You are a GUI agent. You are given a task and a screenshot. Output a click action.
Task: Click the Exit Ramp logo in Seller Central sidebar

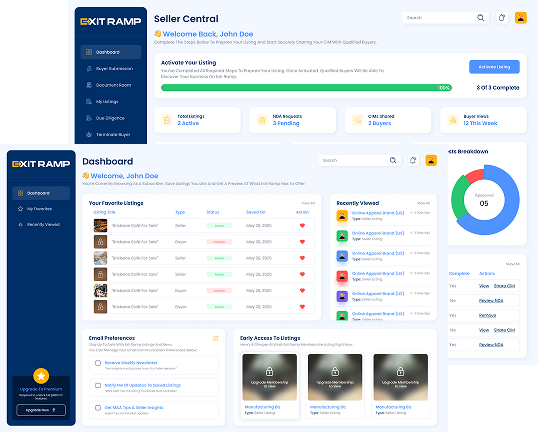pyautogui.click(x=110, y=22)
